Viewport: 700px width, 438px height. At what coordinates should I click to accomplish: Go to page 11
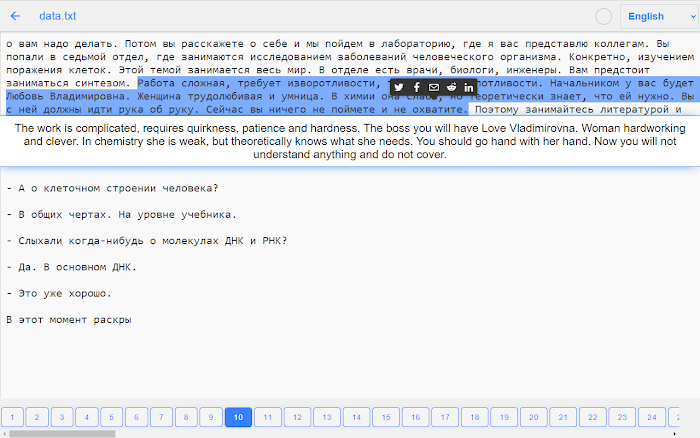268,417
